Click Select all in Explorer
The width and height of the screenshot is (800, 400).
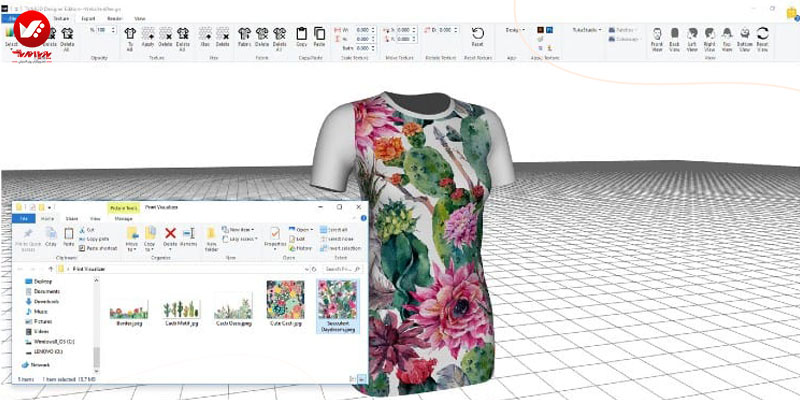(334, 230)
